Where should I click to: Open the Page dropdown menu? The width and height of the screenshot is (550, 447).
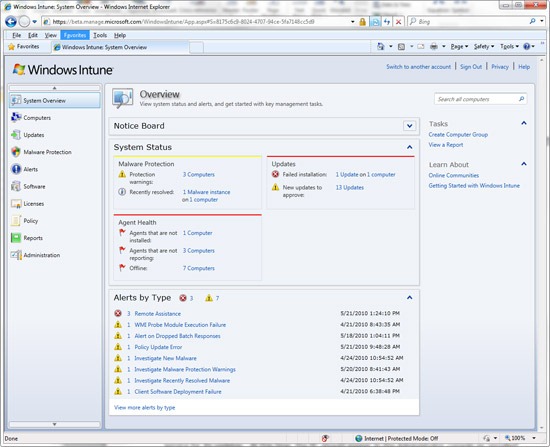459,46
